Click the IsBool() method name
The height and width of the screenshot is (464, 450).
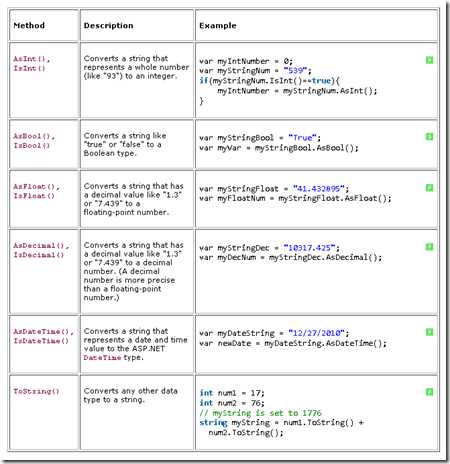tap(32, 146)
